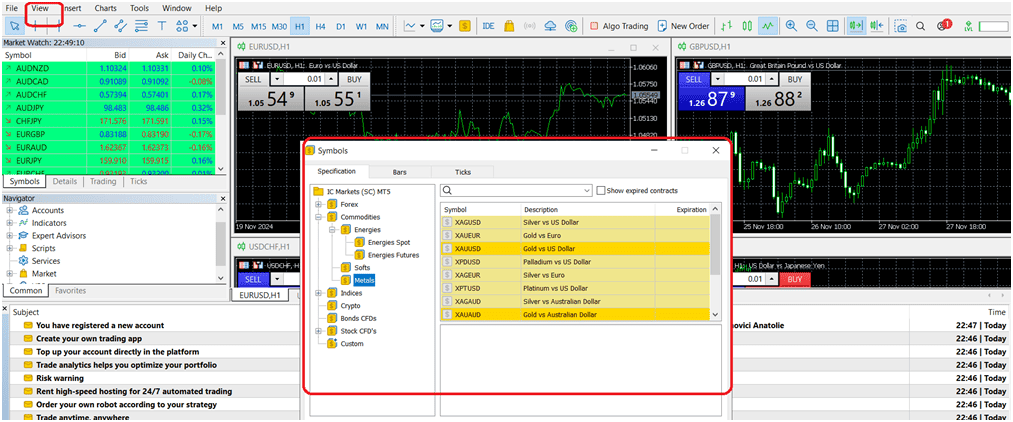Open account icon with red notification badge
This screenshot has height=422, width=1013.
coord(944,26)
